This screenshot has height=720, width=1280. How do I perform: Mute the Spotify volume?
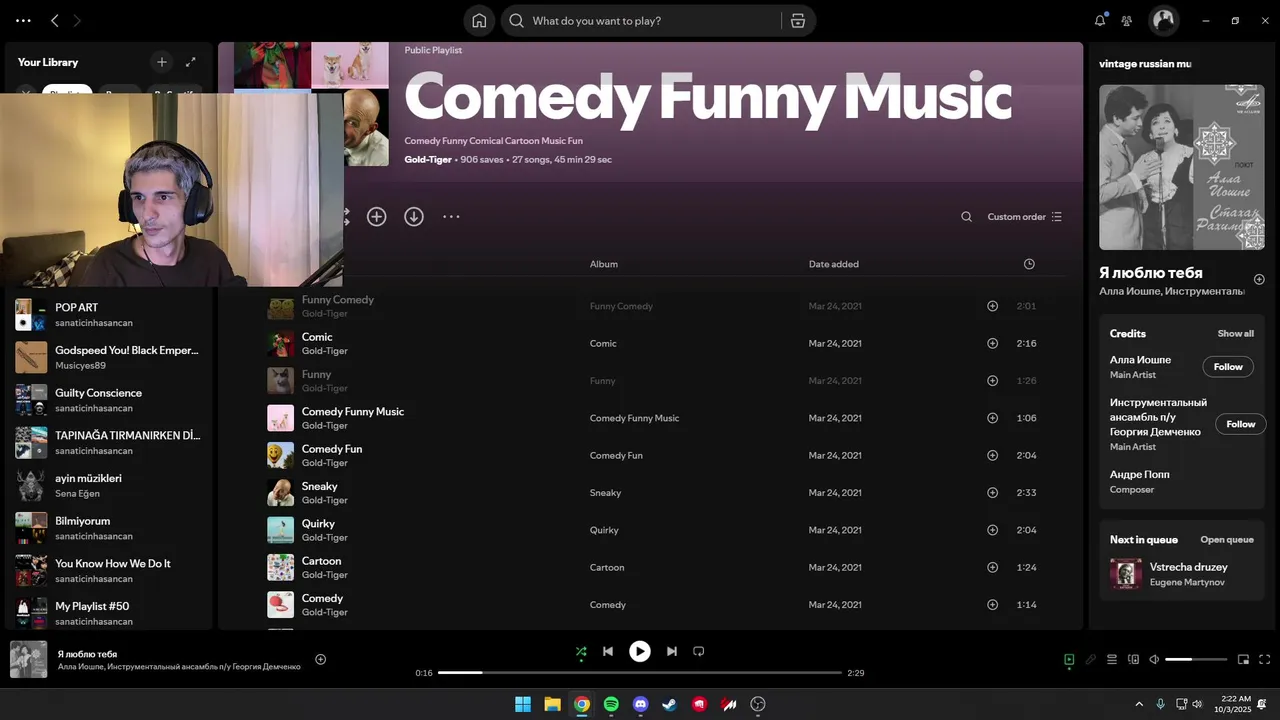(1154, 660)
